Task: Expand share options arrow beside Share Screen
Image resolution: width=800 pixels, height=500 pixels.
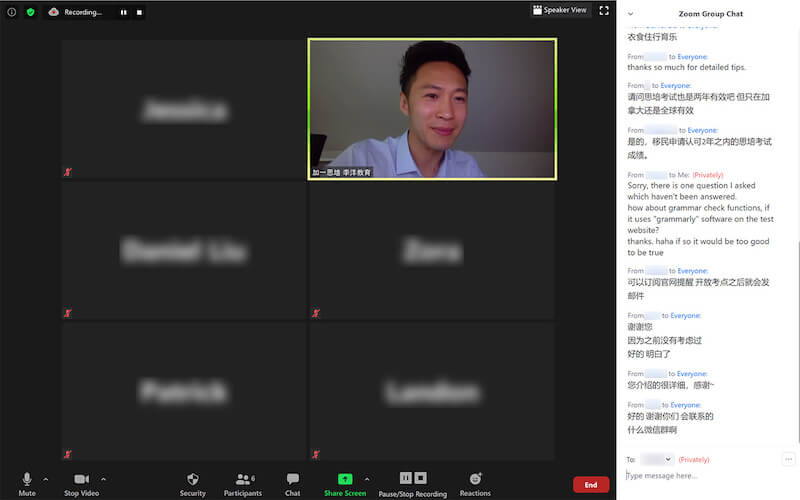Action: point(367,479)
